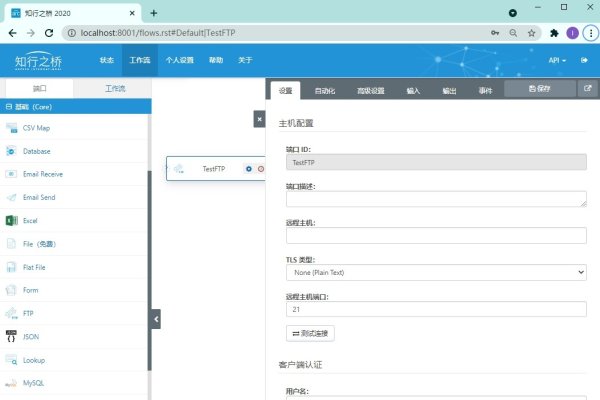Screen dimensions: 600x400
Task: Select the Database connector icon
Action: (11, 151)
